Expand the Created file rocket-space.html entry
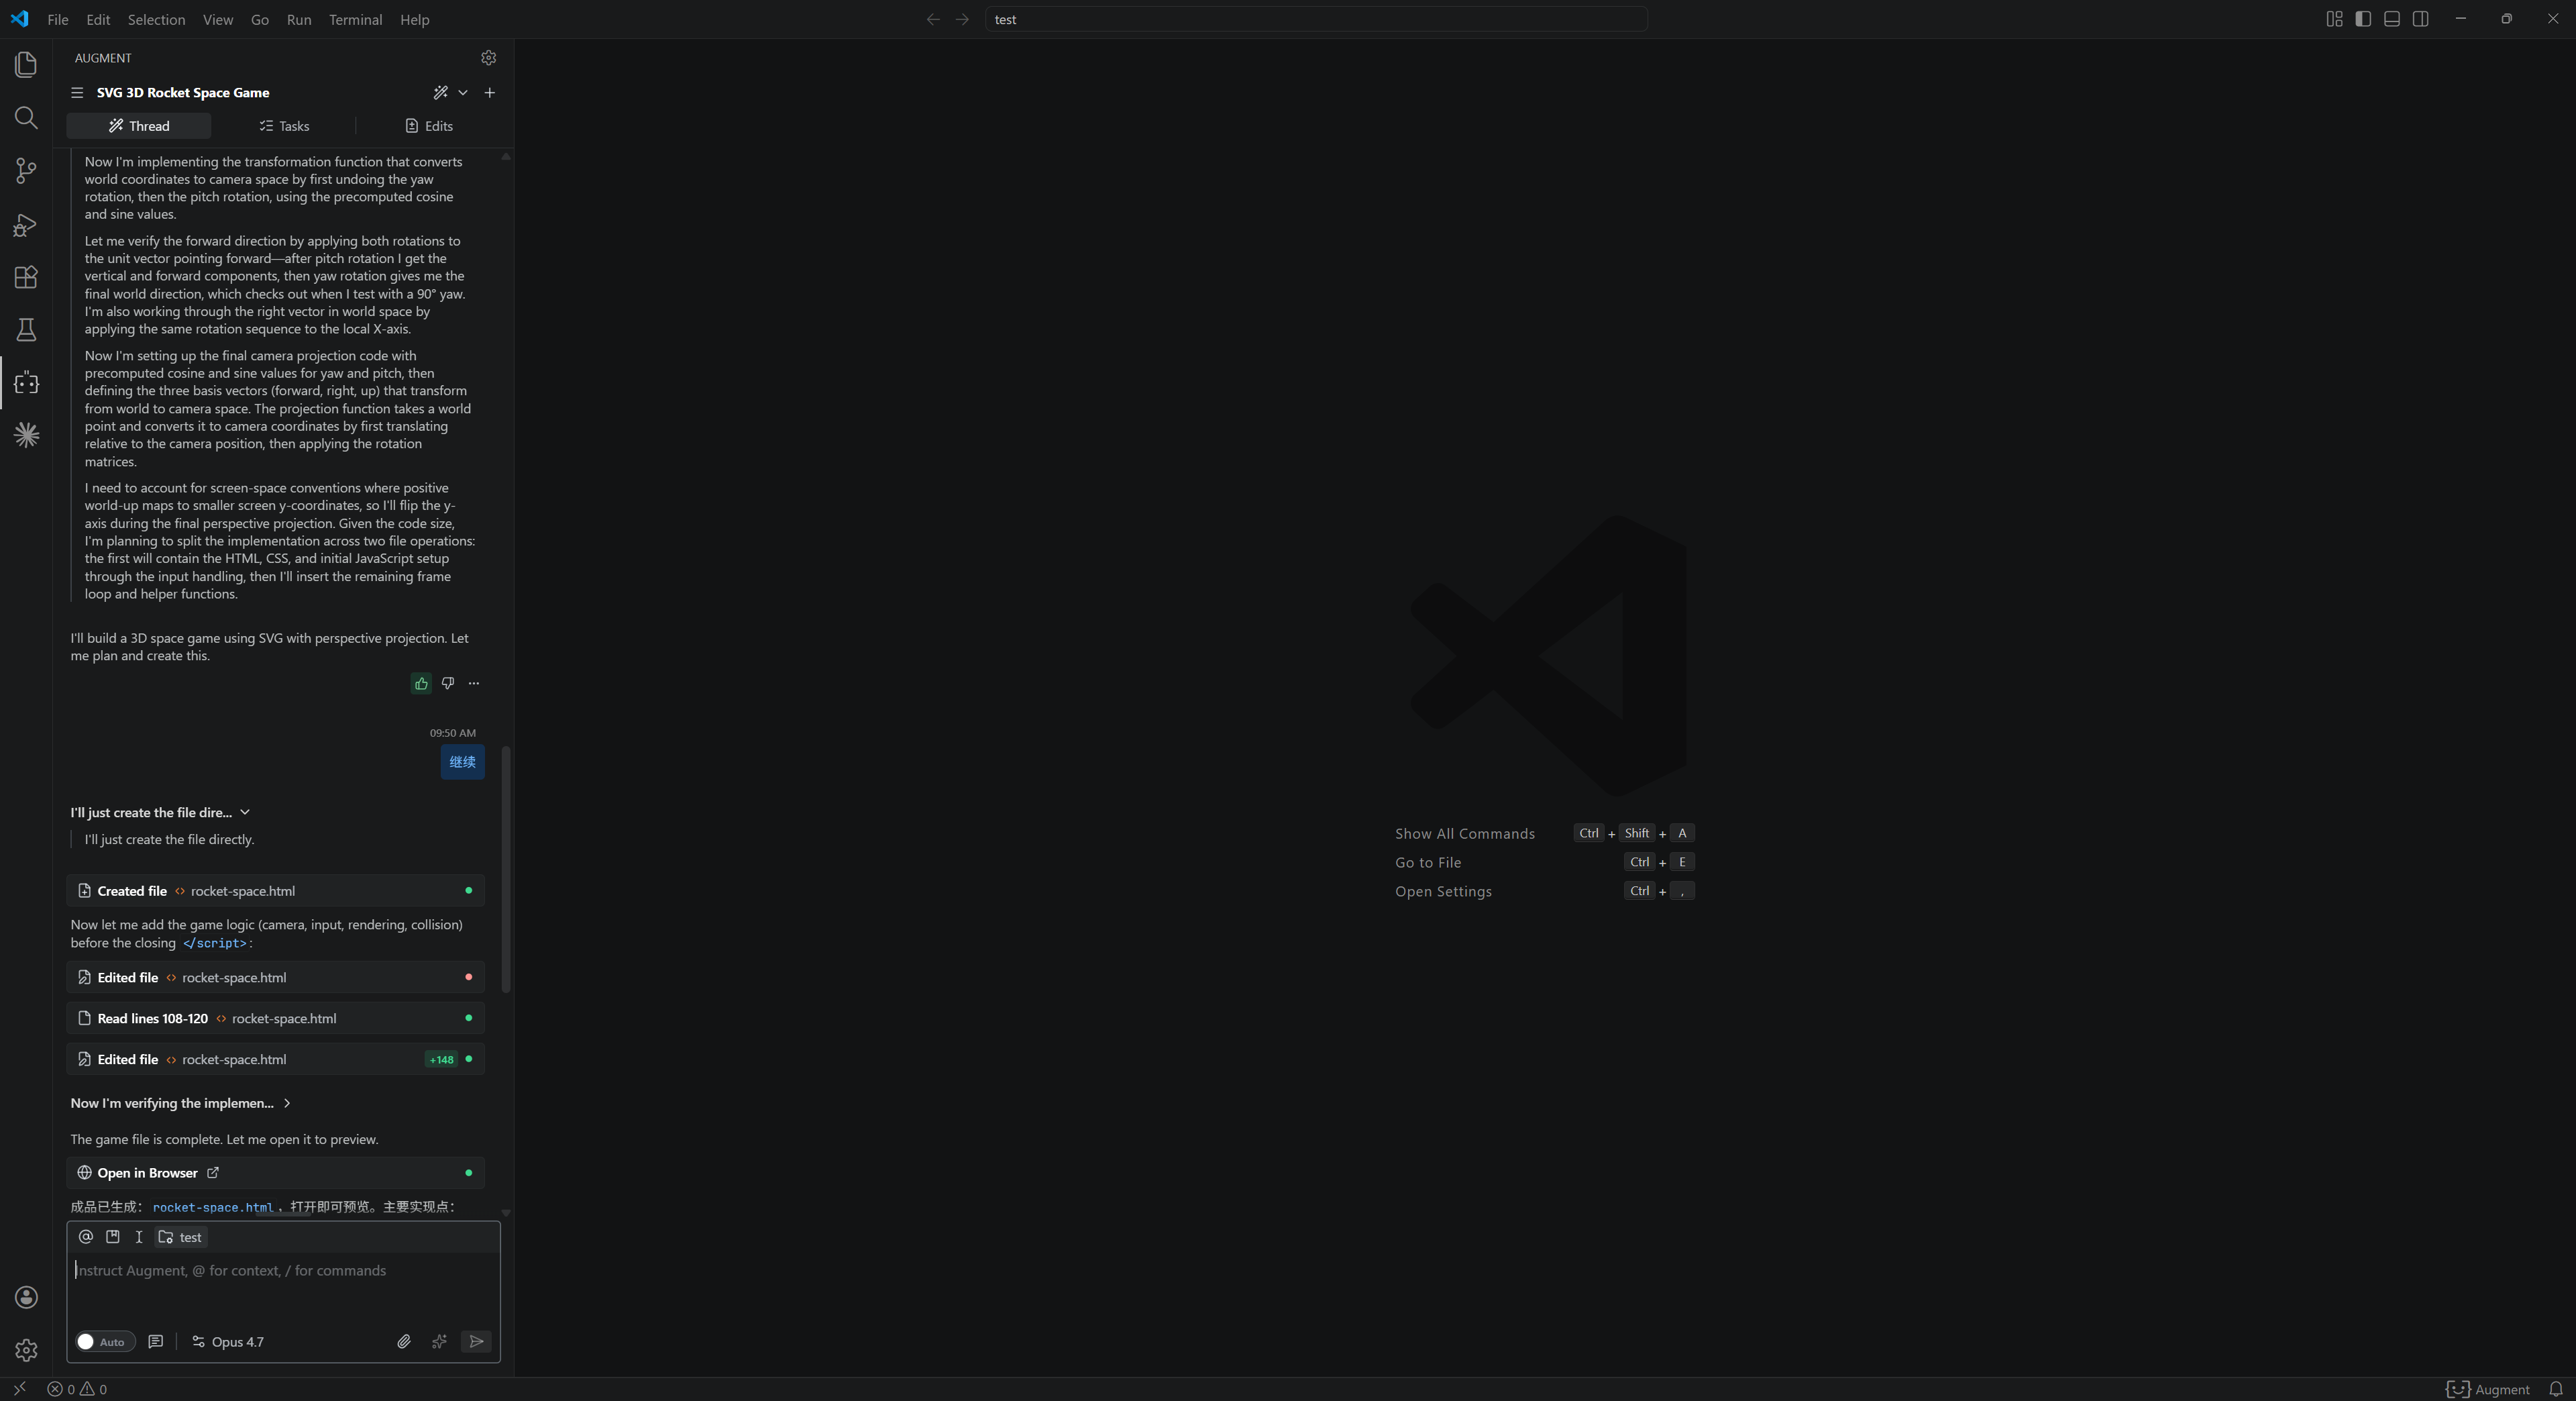The image size is (2576, 1401). [276, 891]
